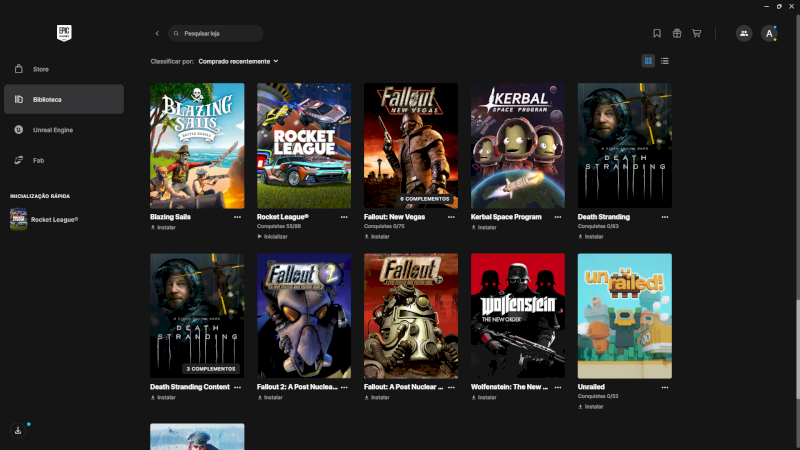Install Fallout 2

270,397
